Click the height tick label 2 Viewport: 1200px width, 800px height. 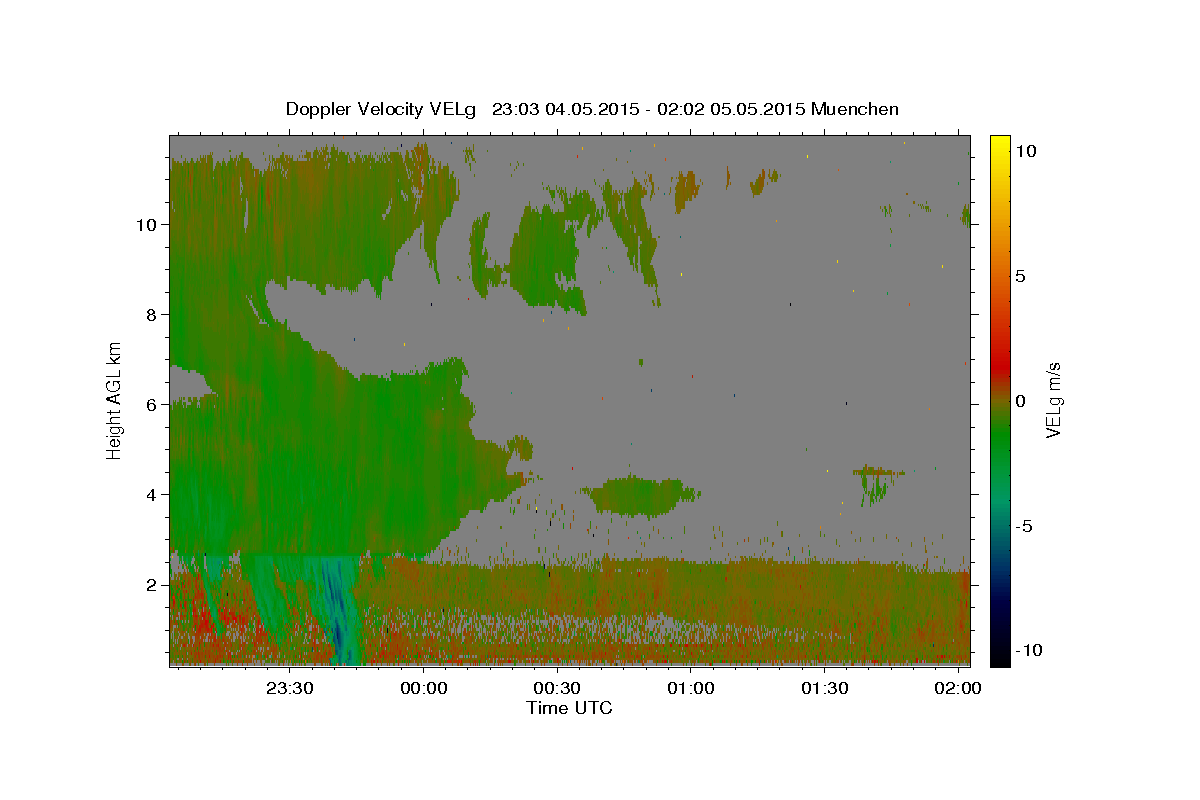(x=150, y=584)
